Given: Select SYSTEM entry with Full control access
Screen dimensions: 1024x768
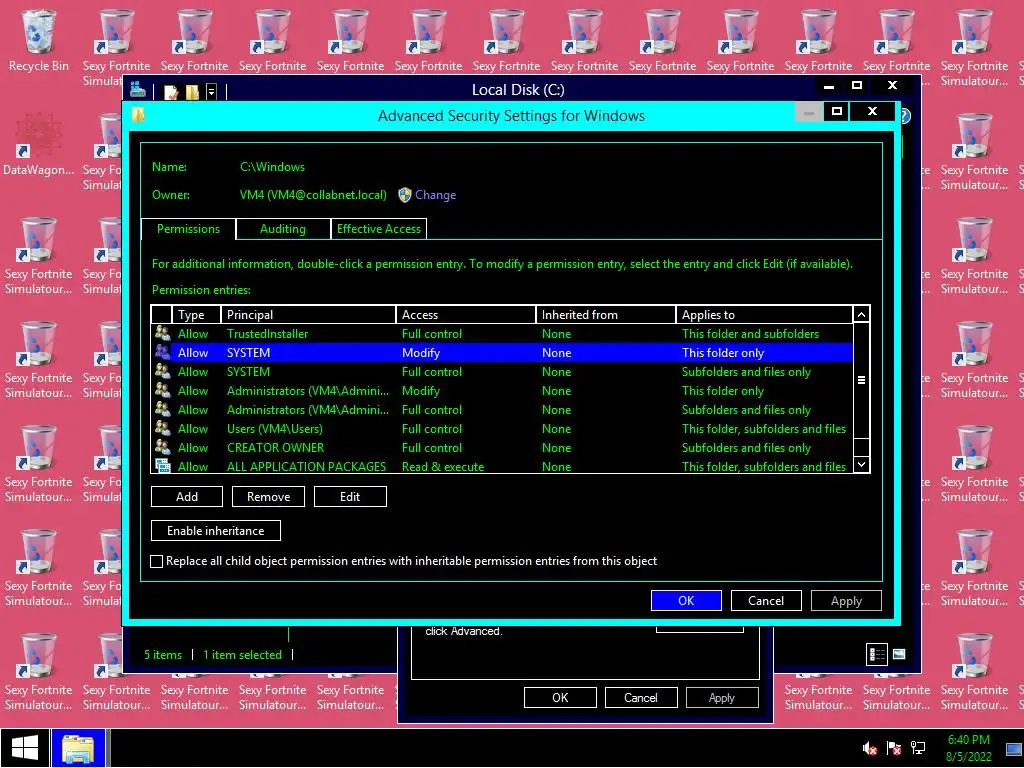Looking at the screenshot, I should coord(502,372).
